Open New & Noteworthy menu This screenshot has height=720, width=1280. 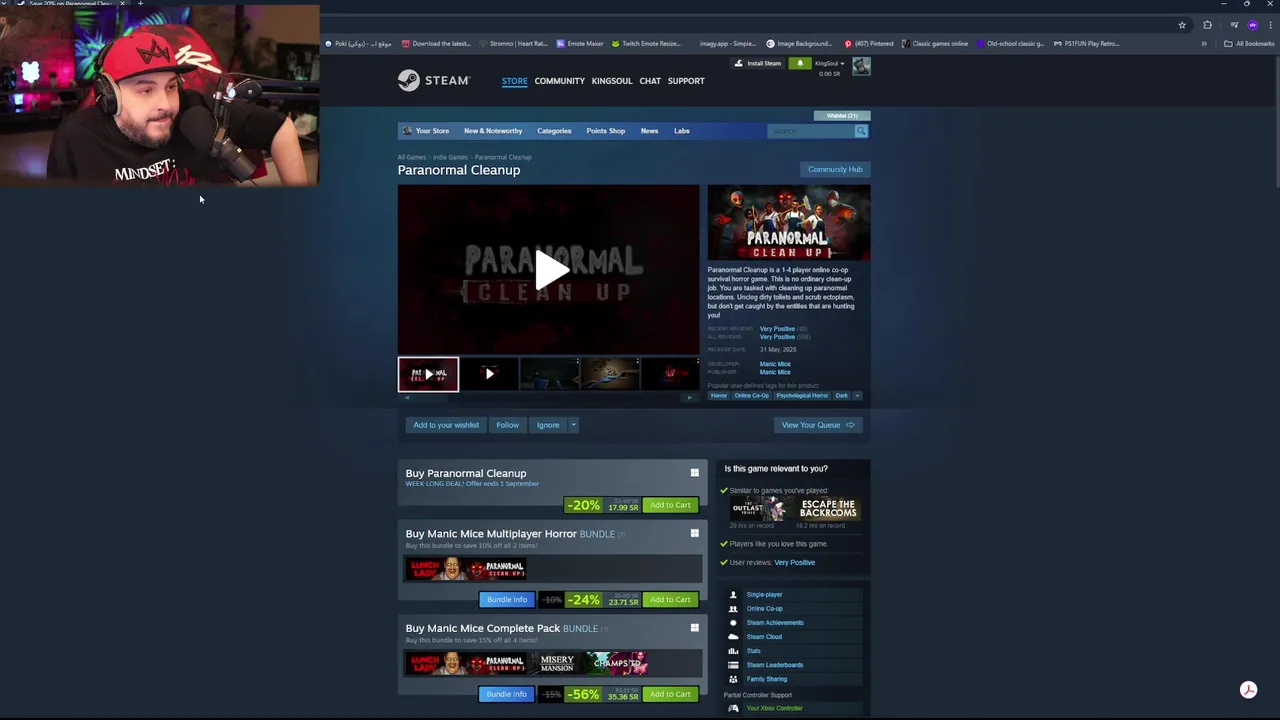point(493,131)
